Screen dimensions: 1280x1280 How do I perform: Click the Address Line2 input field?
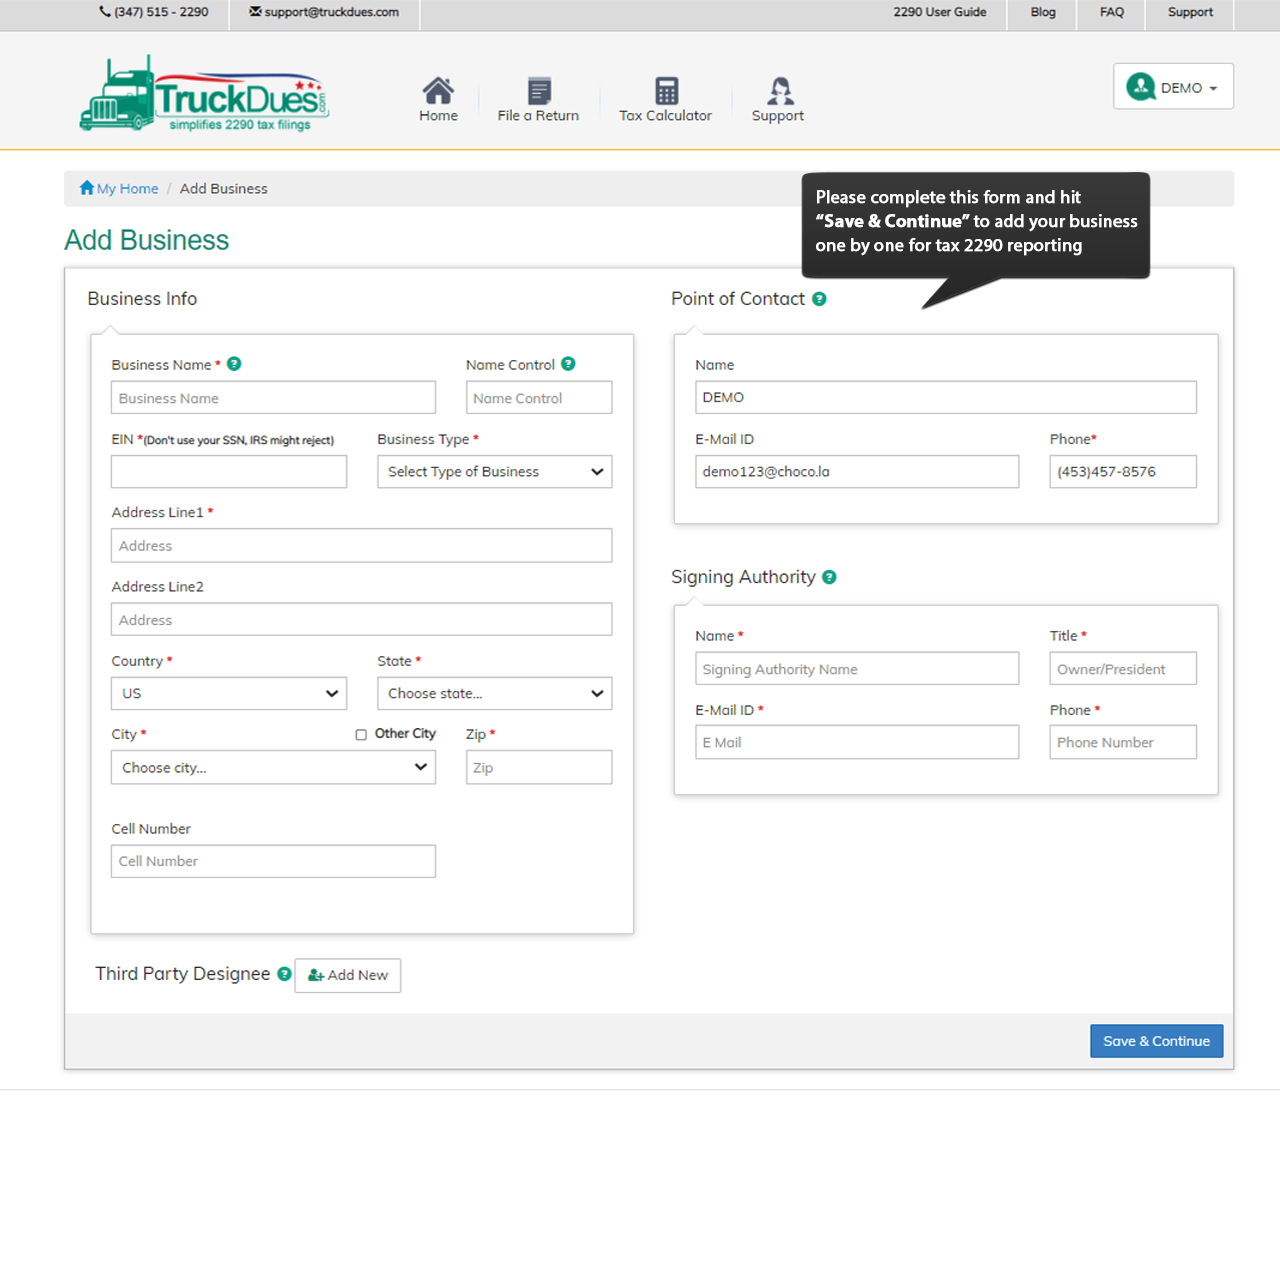(361, 619)
